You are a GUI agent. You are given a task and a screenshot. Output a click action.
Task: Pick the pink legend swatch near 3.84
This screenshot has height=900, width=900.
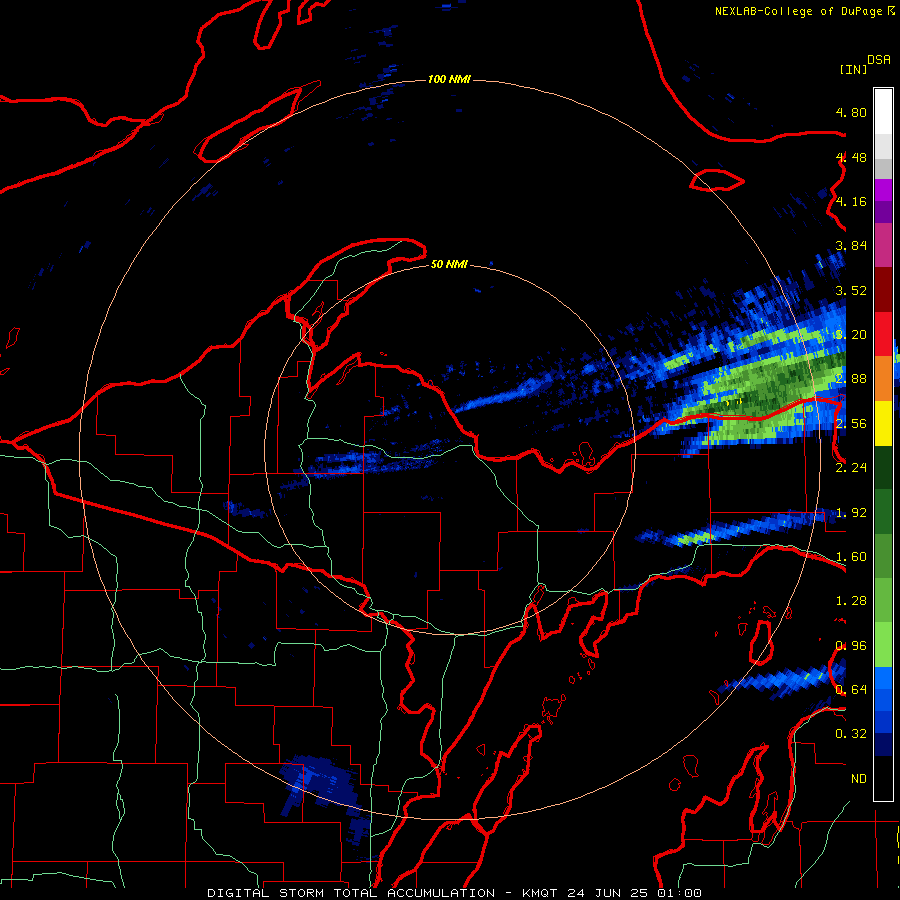point(883,245)
